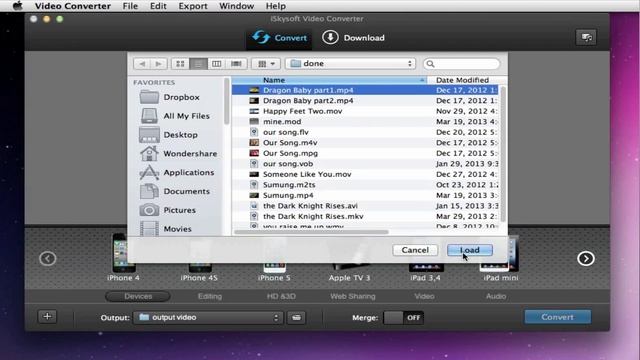Click the file list vertical scrollbar
The image size is (640, 360).
pos(503,154)
